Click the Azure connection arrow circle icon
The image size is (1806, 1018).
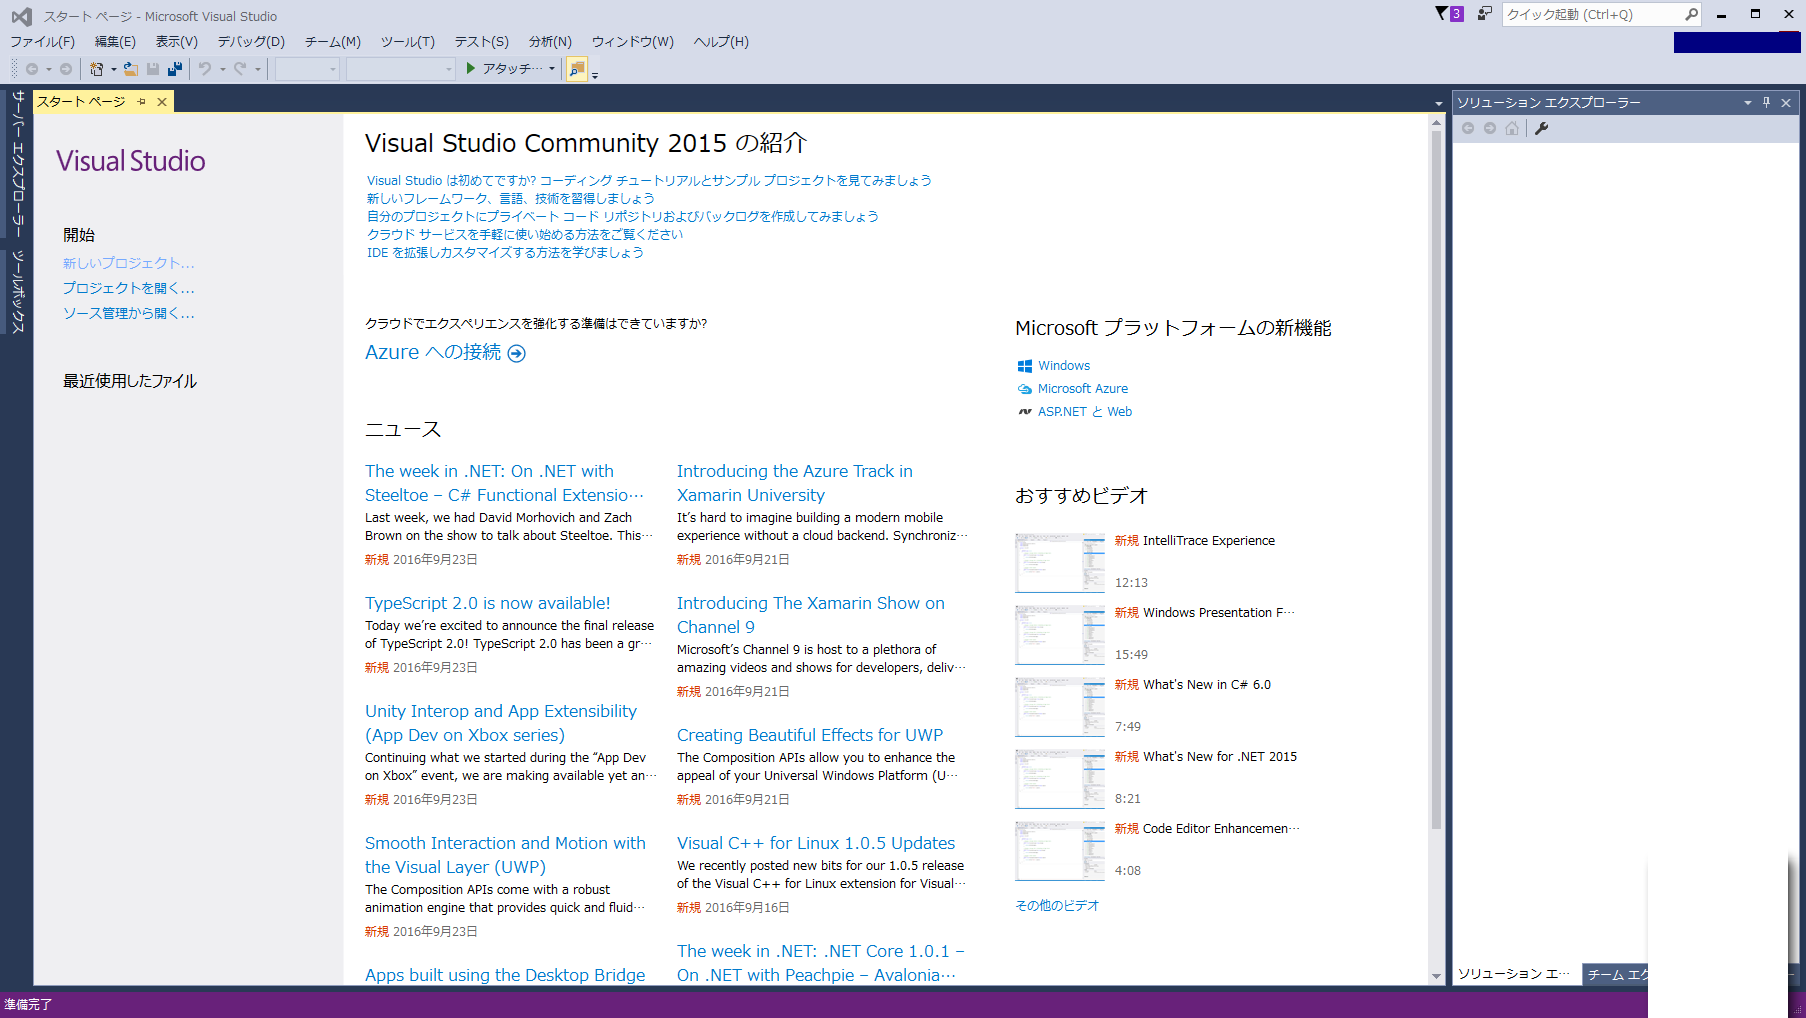517,353
